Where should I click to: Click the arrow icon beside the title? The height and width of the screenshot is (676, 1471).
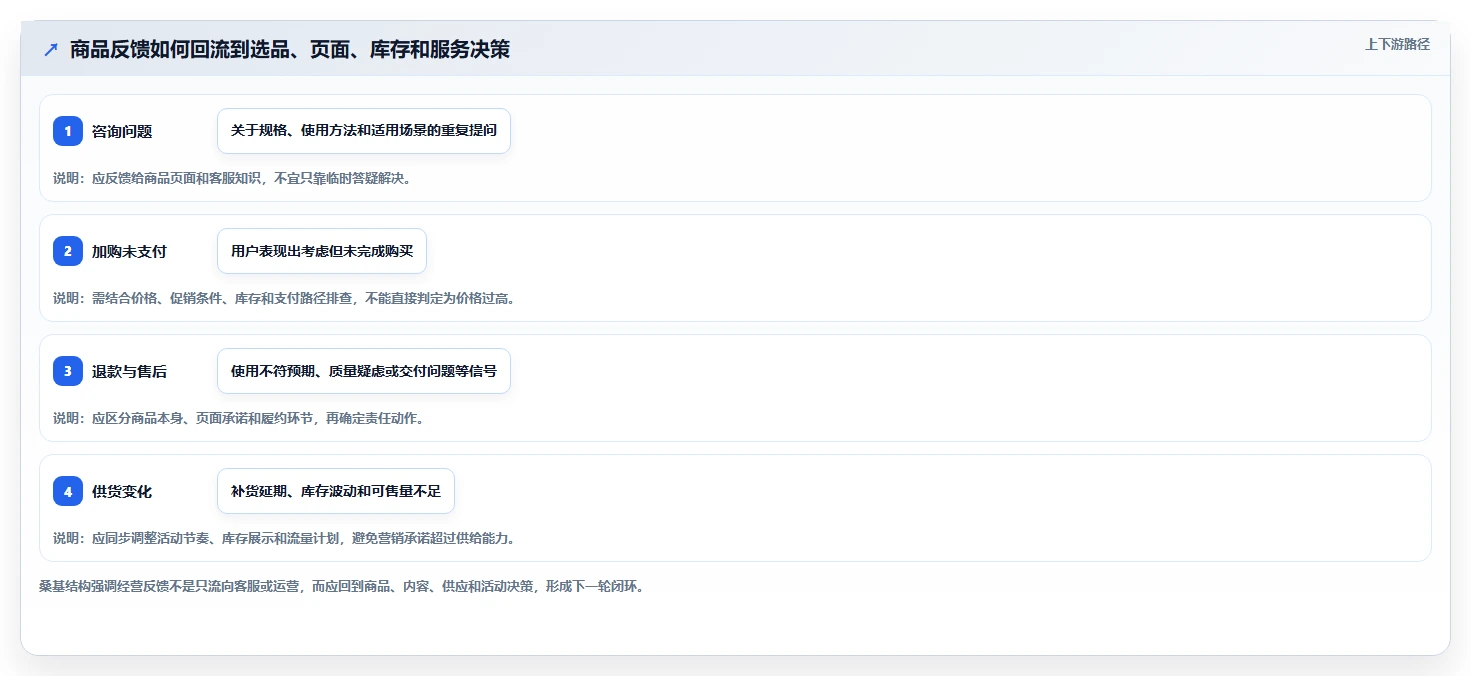[x=51, y=49]
